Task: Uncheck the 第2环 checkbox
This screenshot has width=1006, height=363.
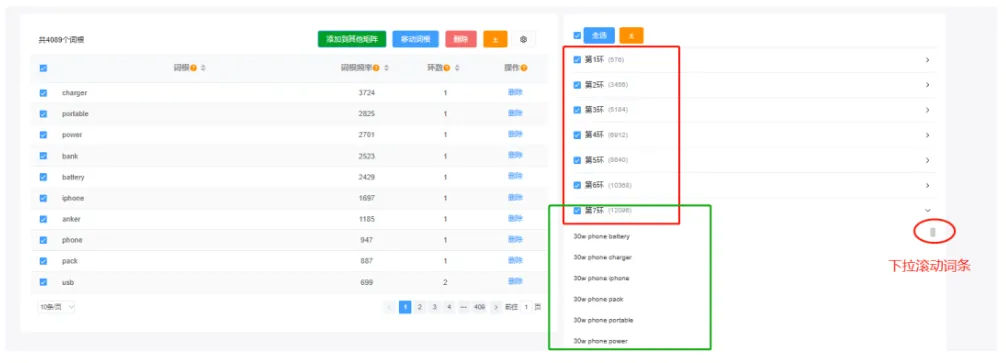Action: [577, 85]
